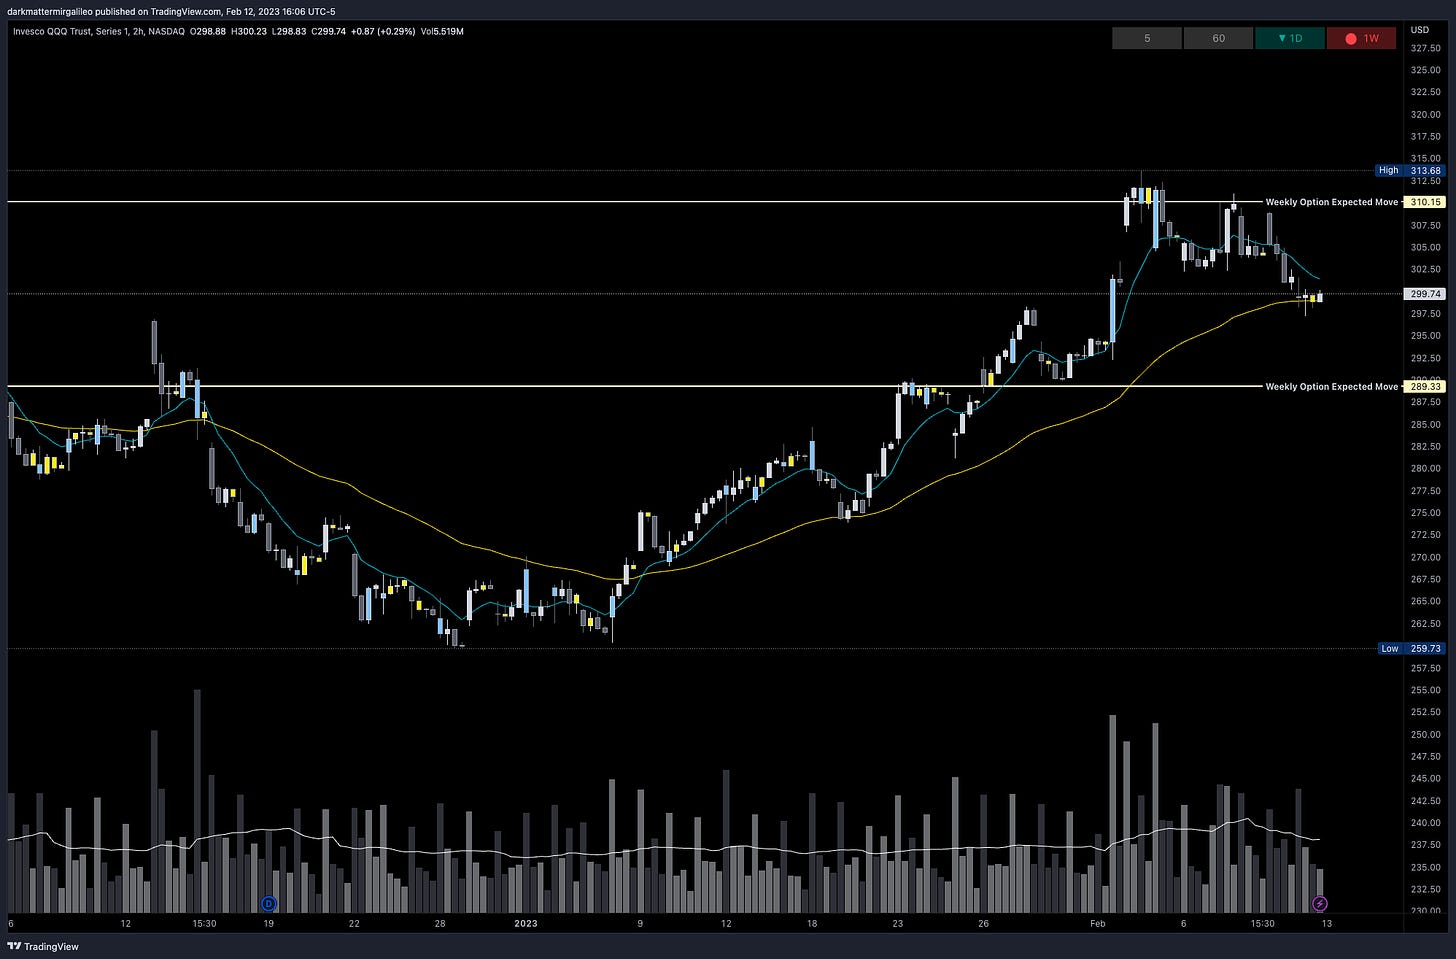Click the +0.87 (+0.29%) change readout
Screen dimensions: 1456x959
(383, 31)
